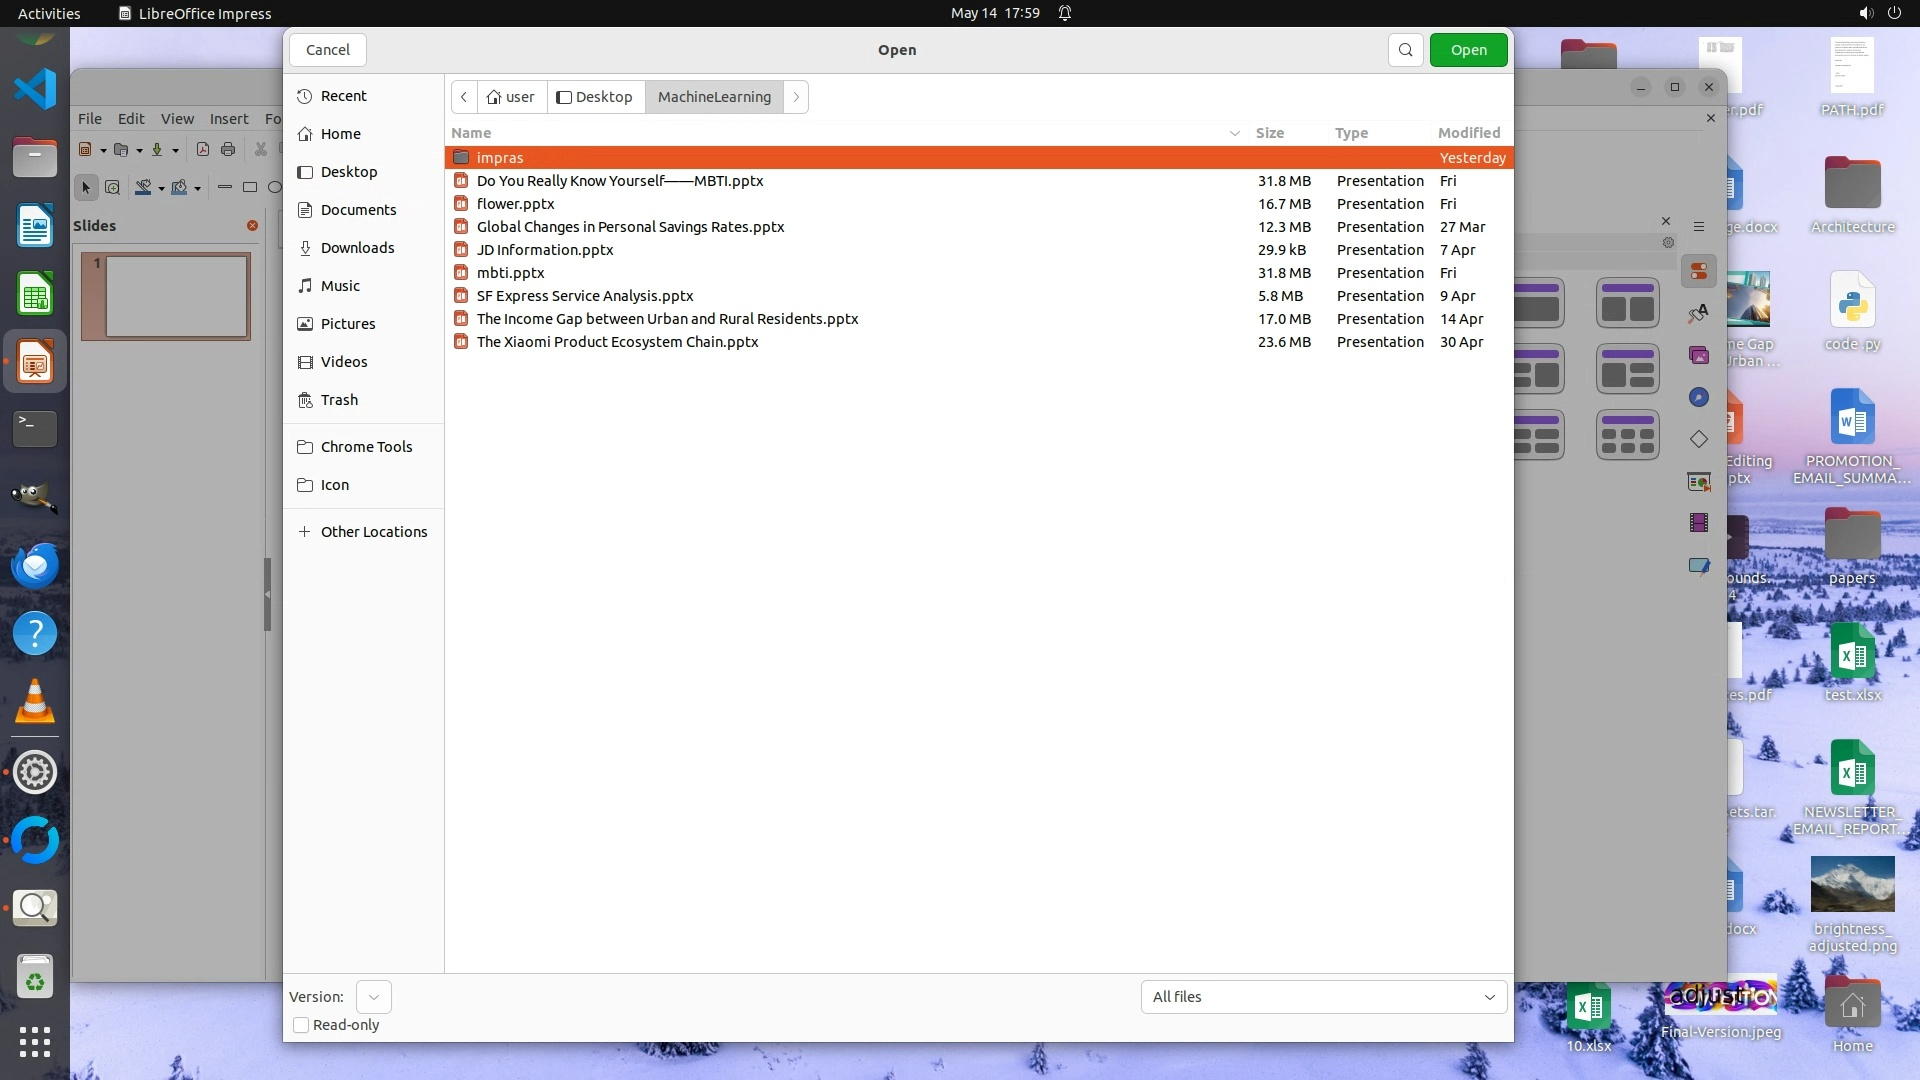
Task: Click the green Open button
Action: [x=1468, y=50]
